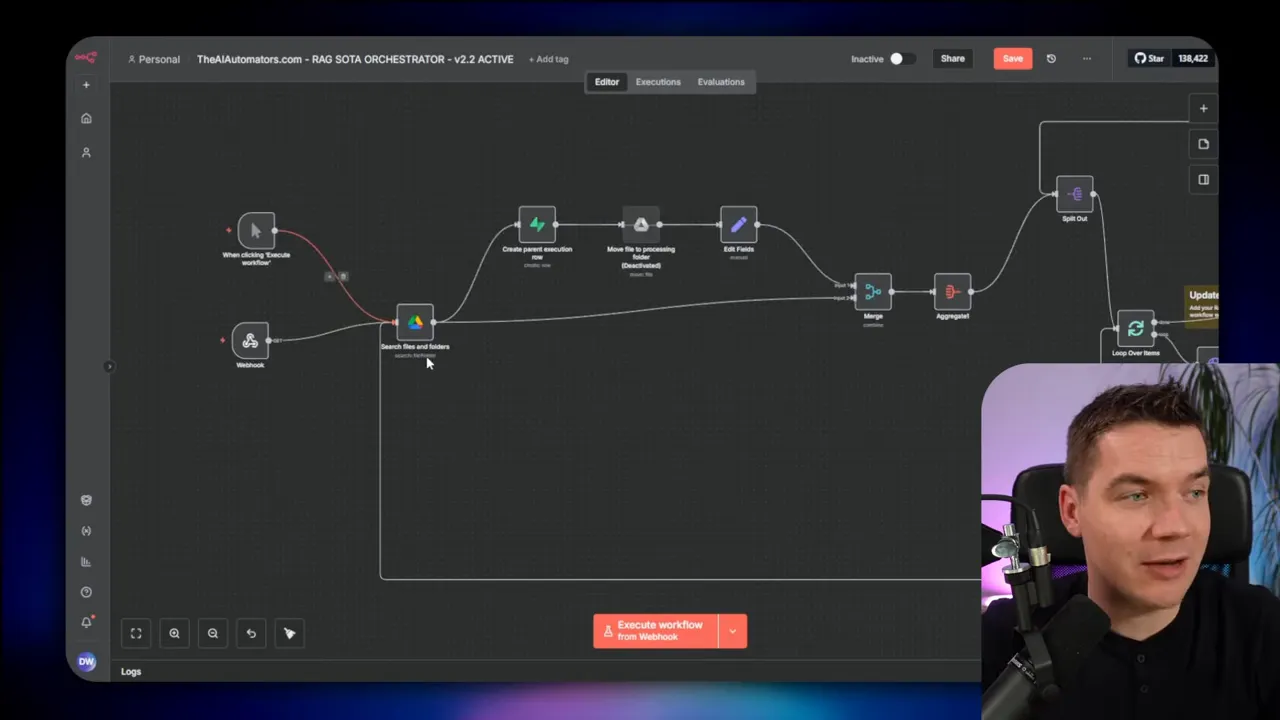1280x720 pixels.
Task: Select the Merge node
Action: [873, 292]
